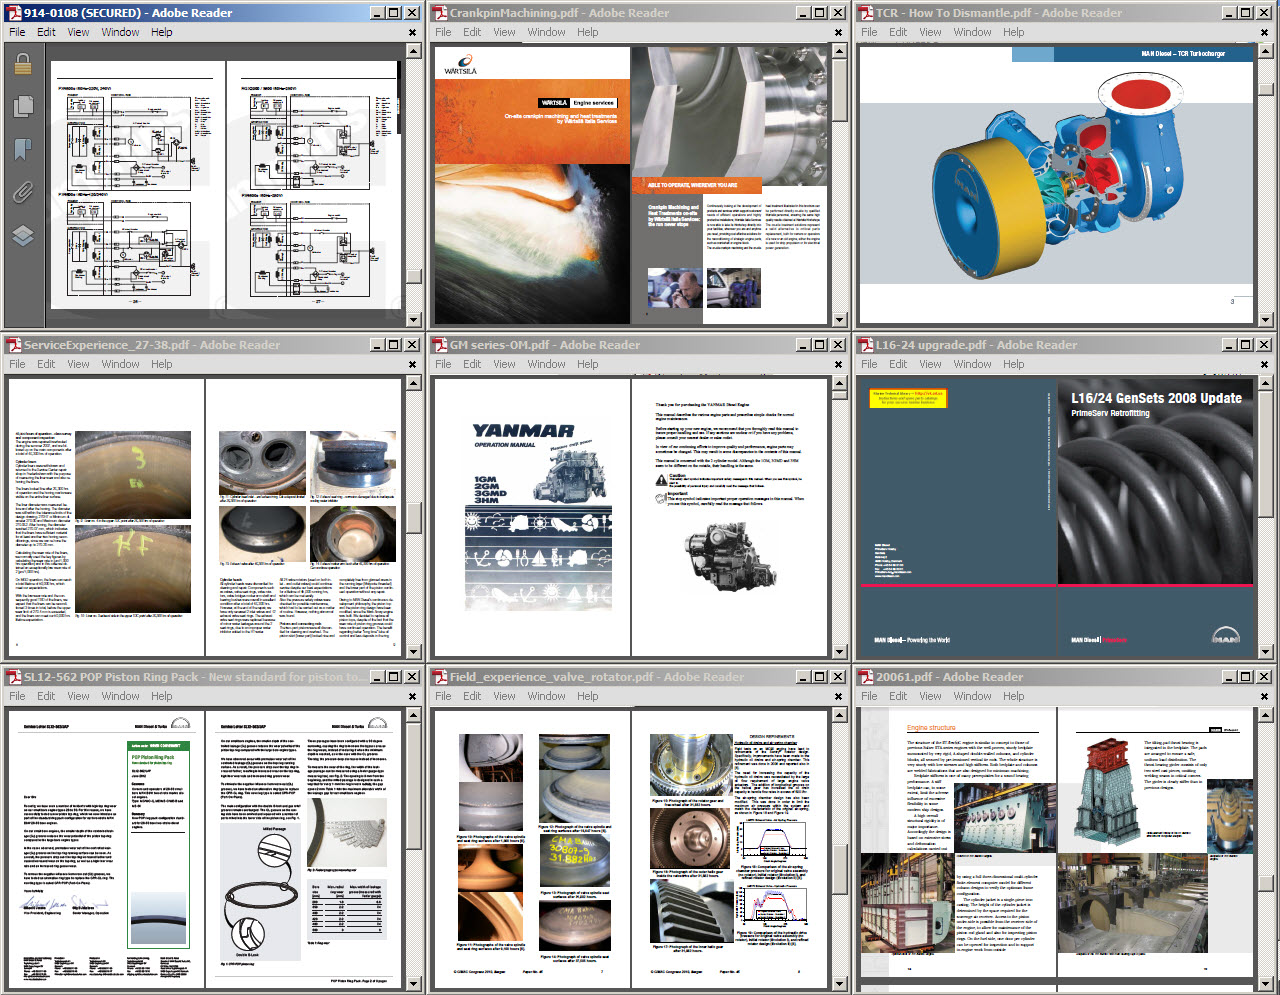Screen dimensions: 1280x995
Task: Open the Attachments paperclip panel
Action: point(22,192)
